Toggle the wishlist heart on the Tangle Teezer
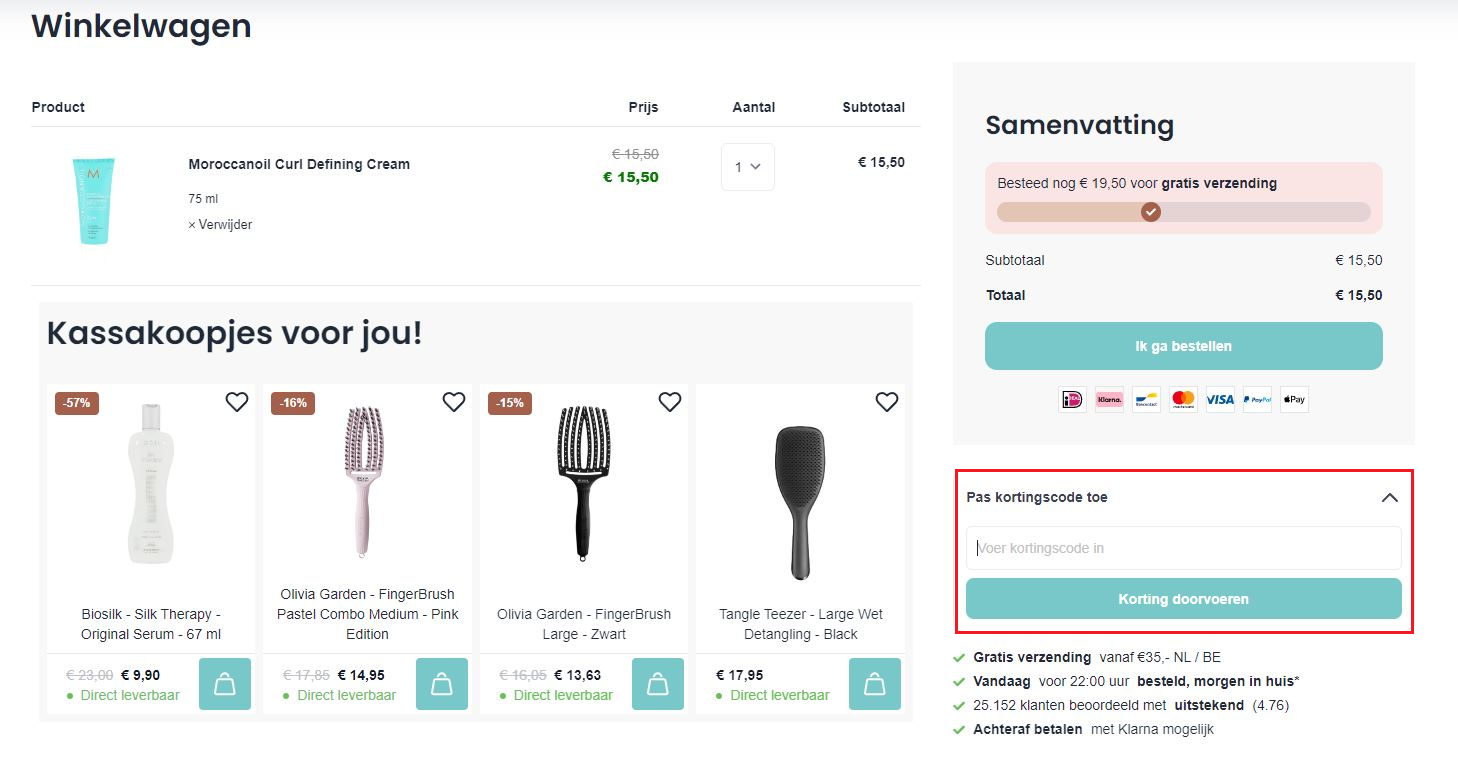 pyautogui.click(x=886, y=401)
